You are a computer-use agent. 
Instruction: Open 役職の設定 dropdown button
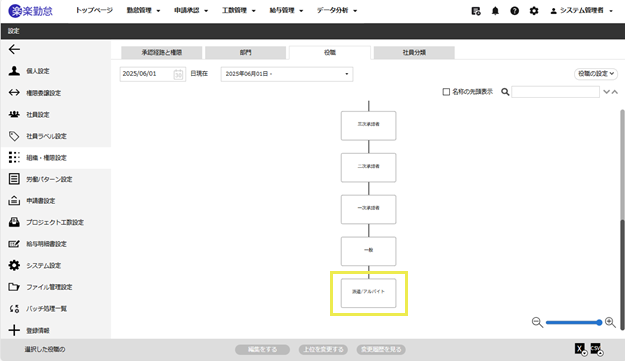point(596,74)
